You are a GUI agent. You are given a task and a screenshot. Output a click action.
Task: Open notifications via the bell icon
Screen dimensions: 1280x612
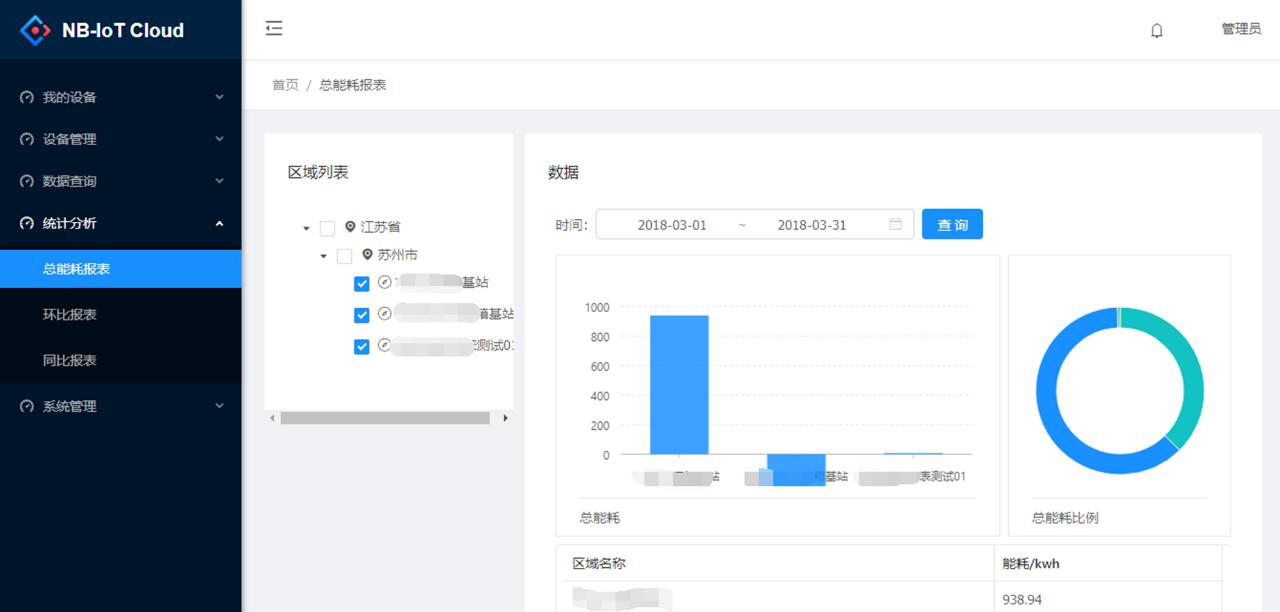point(1157,30)
